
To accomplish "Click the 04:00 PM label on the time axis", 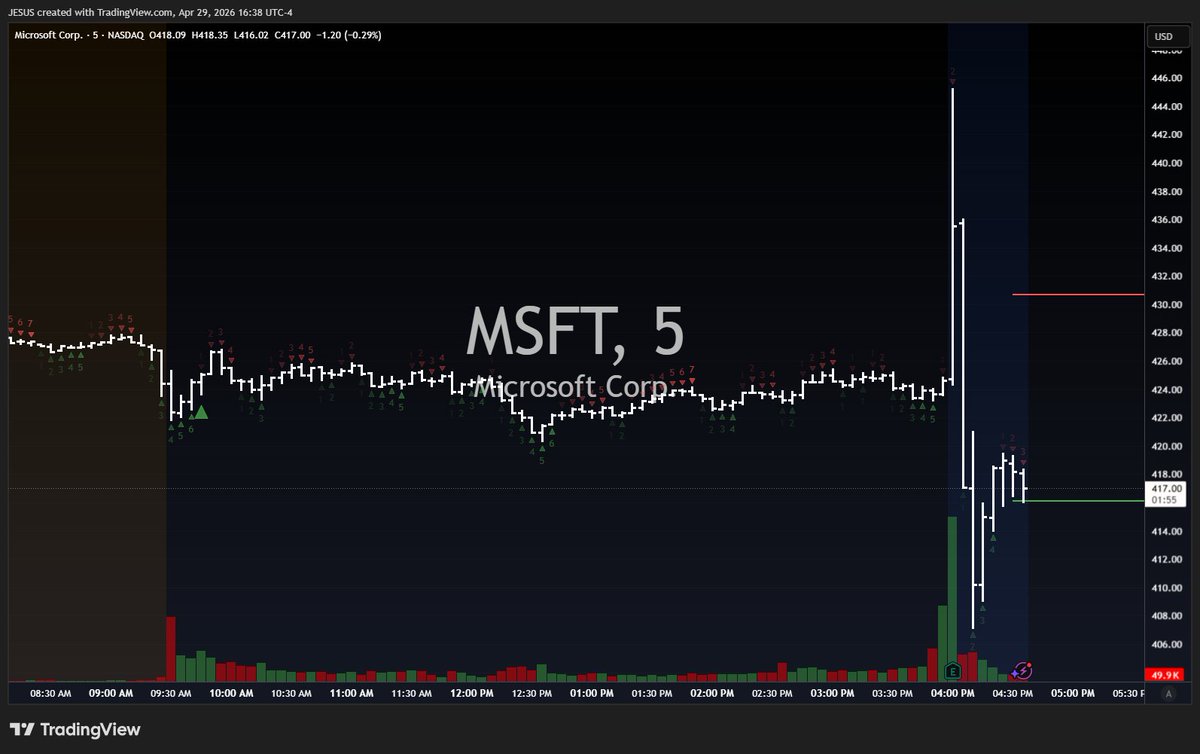I will point(951,692).
